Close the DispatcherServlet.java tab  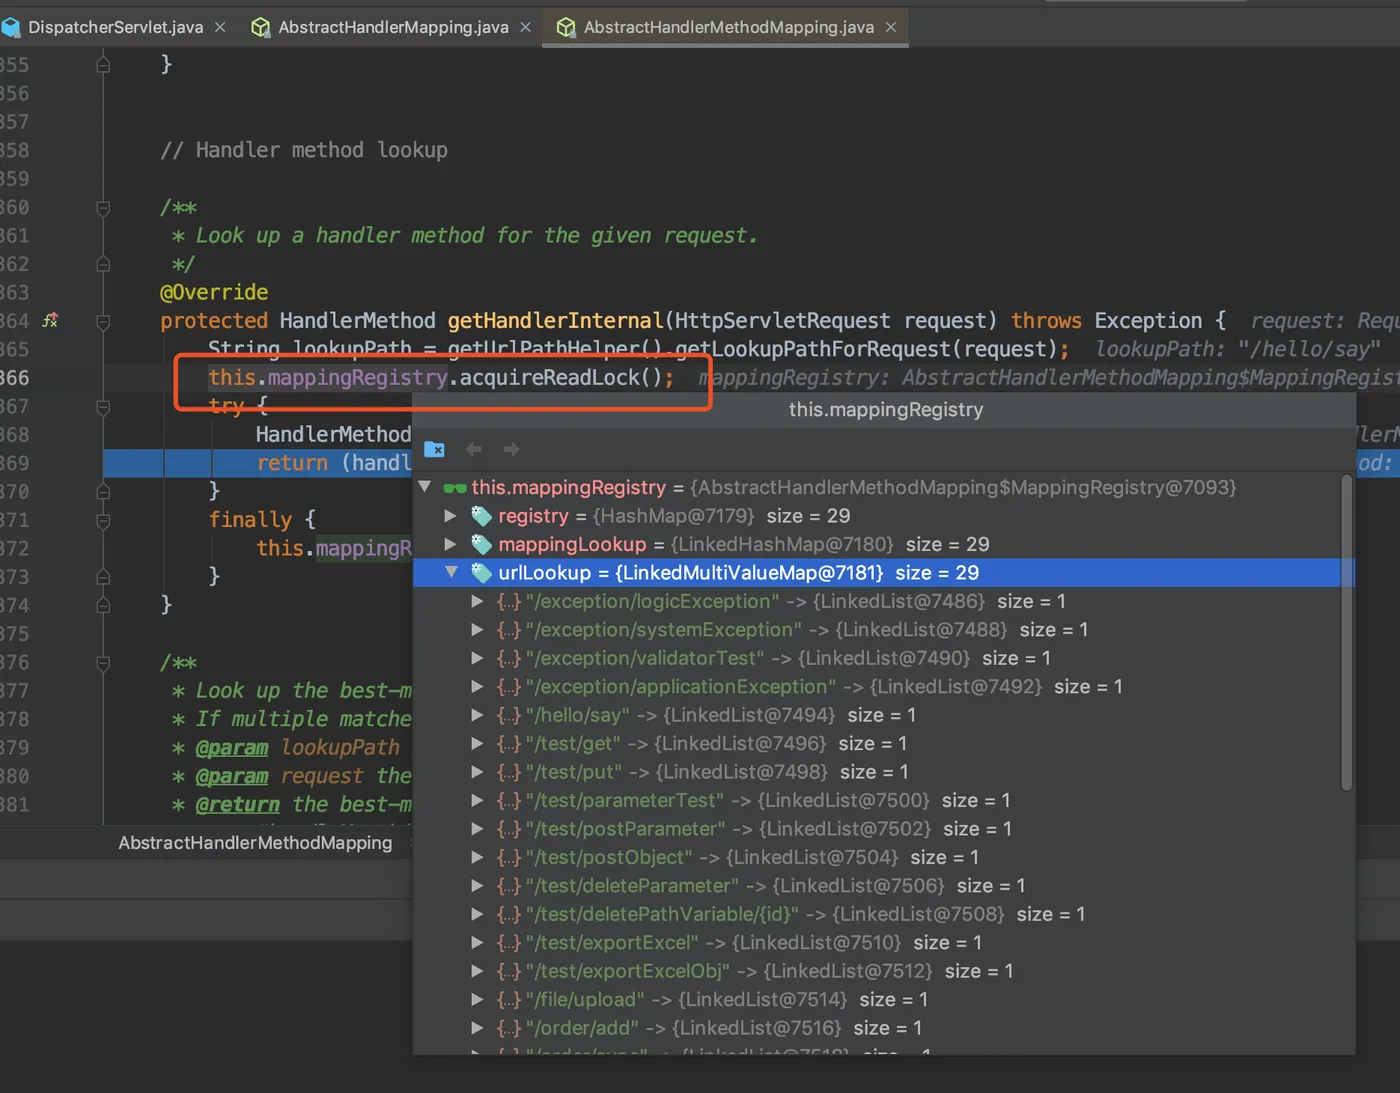coord(220,27)
